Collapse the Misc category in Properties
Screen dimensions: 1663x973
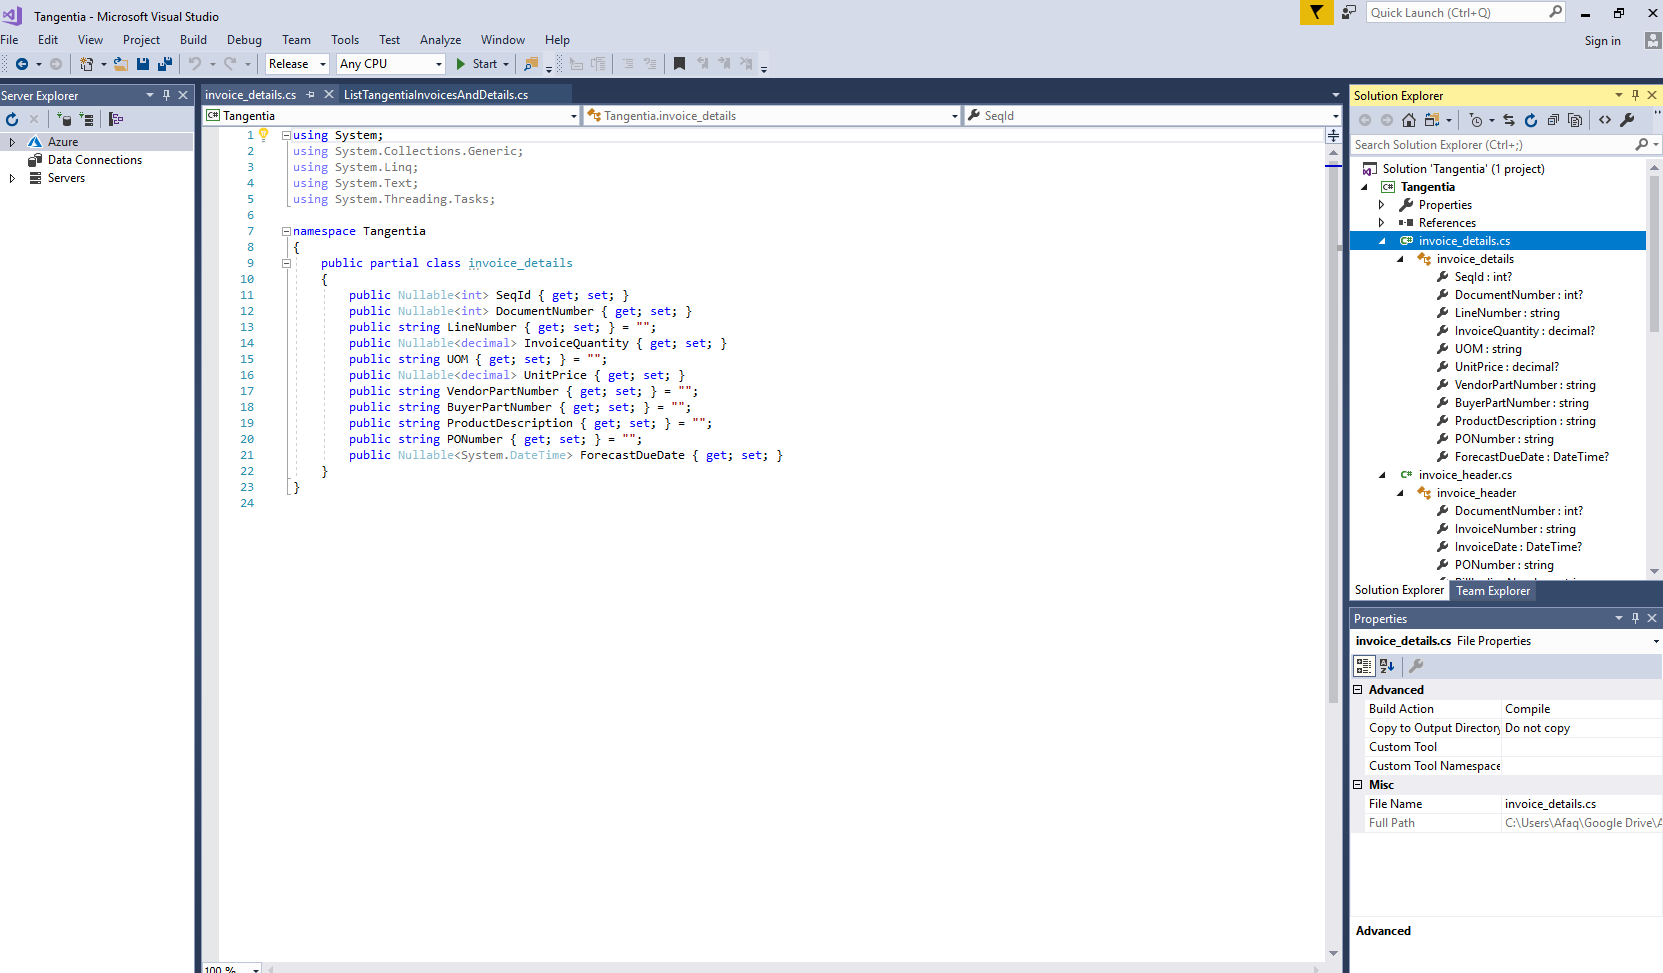click(x=1358, y=785)
